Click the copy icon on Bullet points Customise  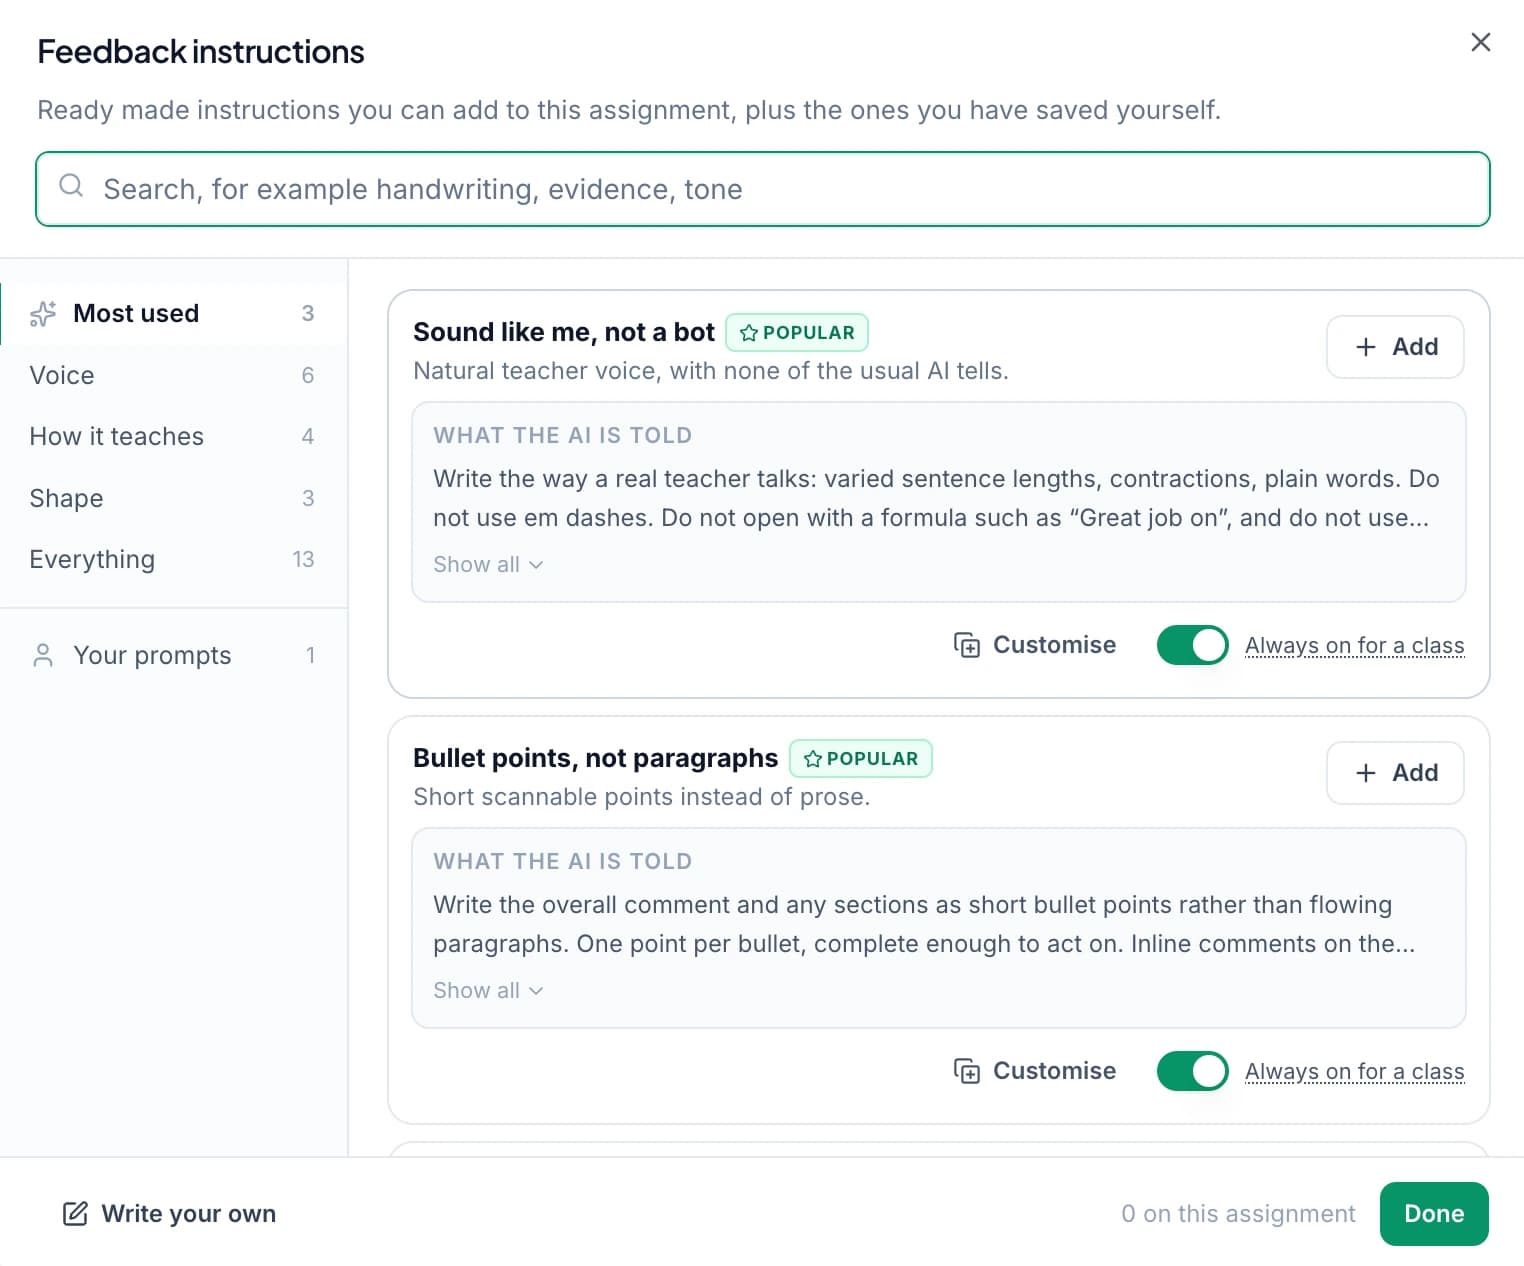967,1071
